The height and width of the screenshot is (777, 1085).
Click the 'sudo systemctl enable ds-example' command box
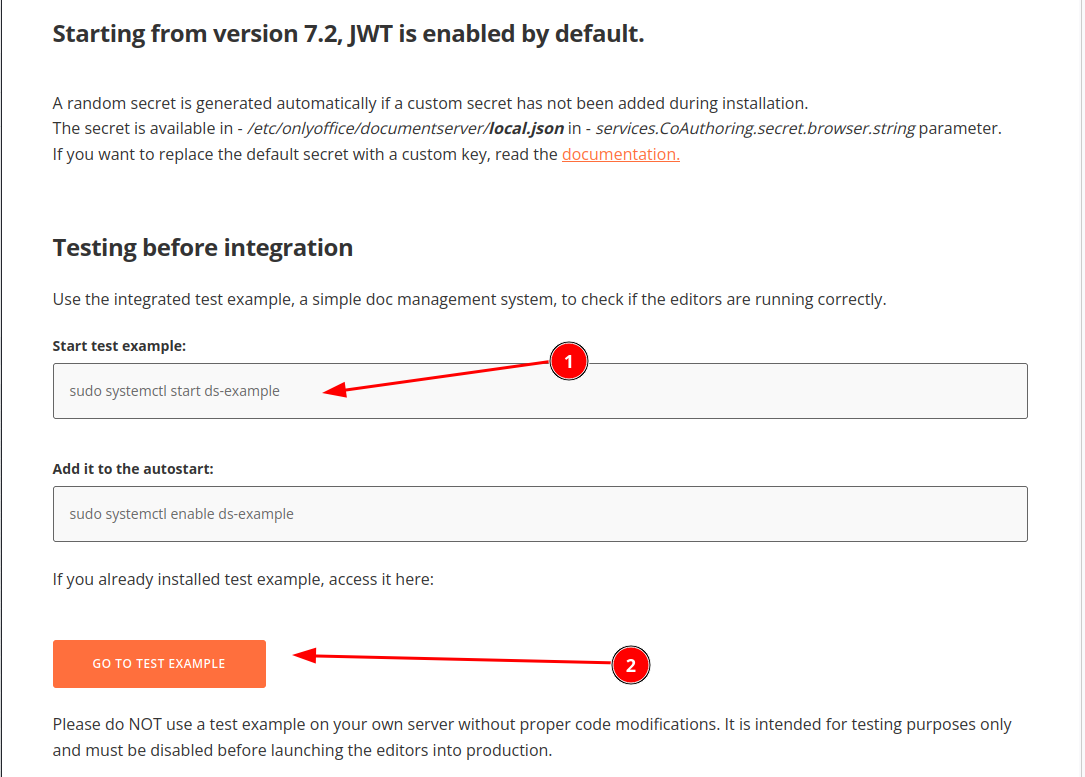(540, 514)
